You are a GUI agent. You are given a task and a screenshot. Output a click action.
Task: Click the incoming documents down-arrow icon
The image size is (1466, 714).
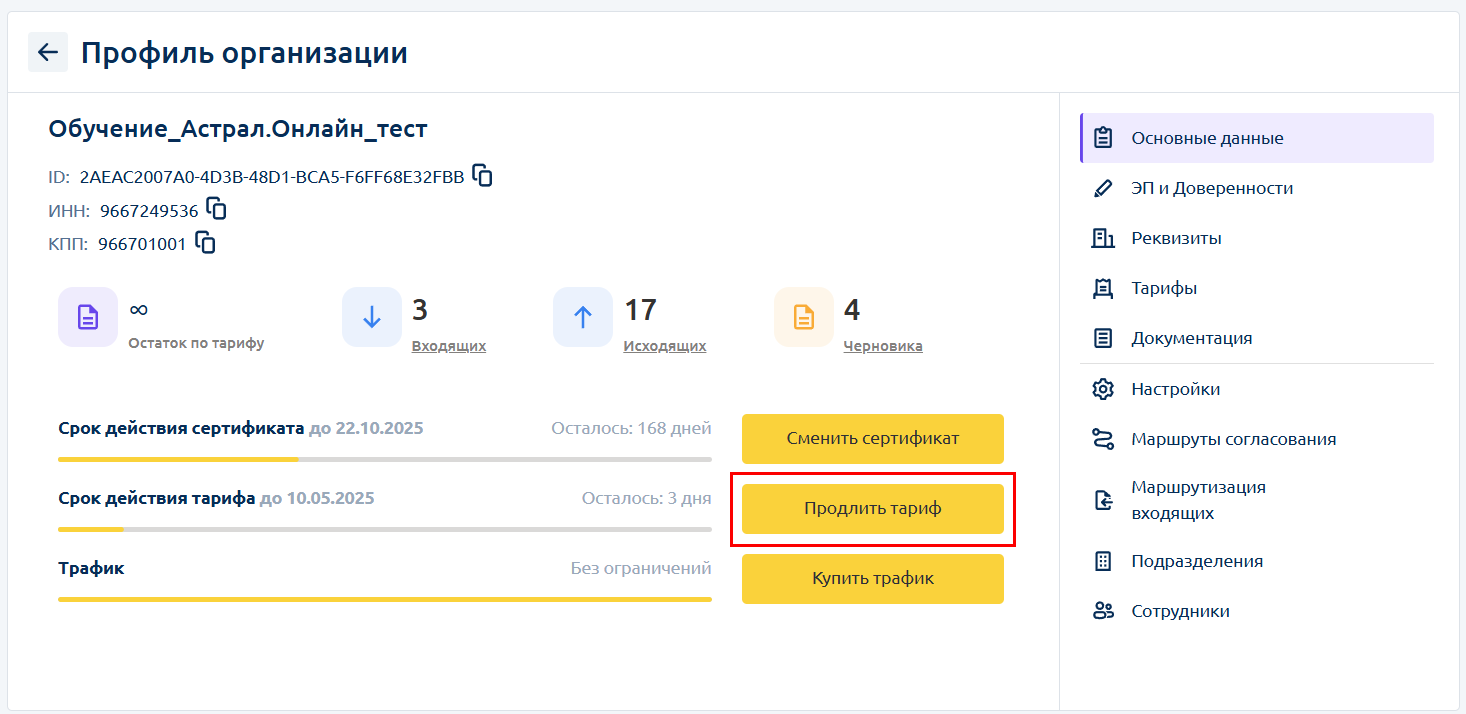tap(372, 317)
